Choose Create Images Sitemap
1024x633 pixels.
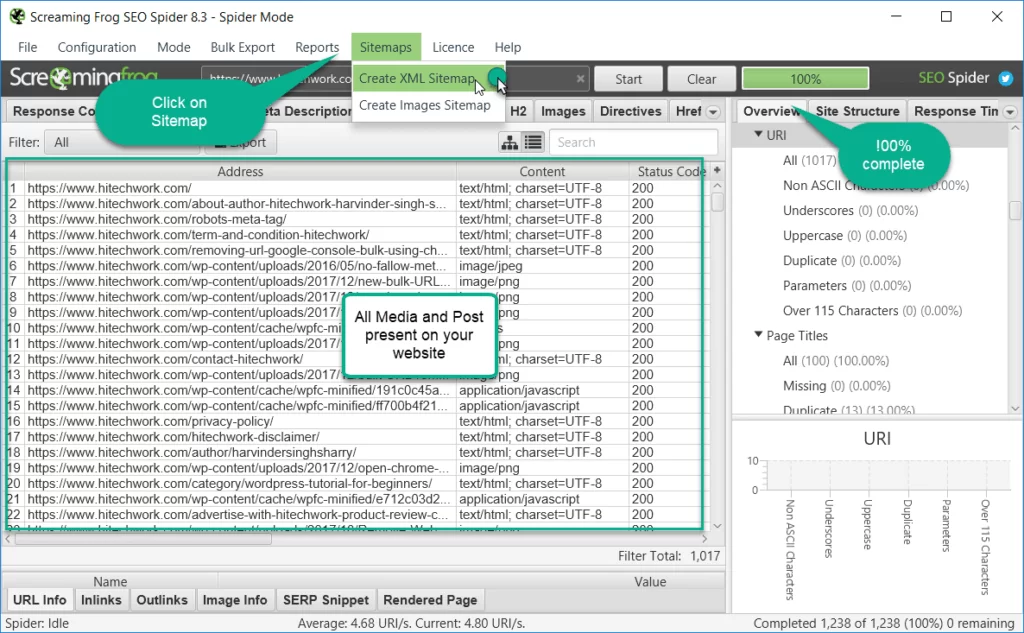[428, 105]
